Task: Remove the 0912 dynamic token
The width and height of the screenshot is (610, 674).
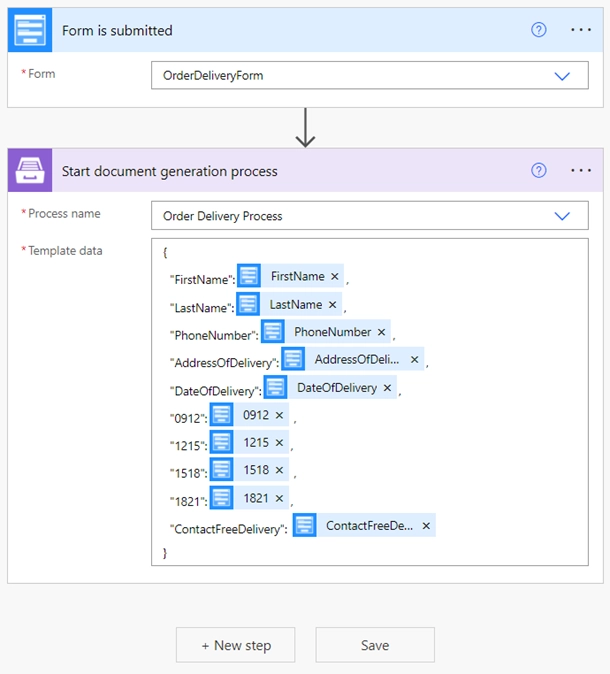Action: pos(279,415)
